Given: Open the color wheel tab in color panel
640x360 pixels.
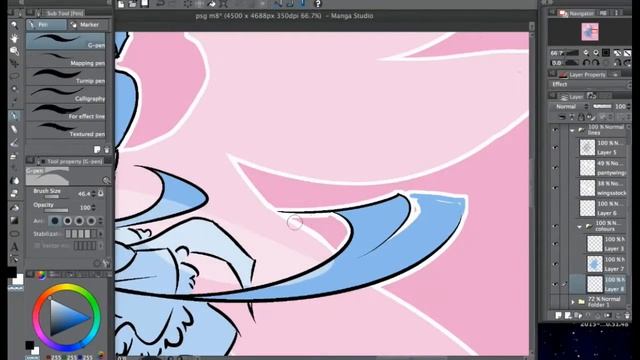Looking at the screenshot, I should click(41, 275).
